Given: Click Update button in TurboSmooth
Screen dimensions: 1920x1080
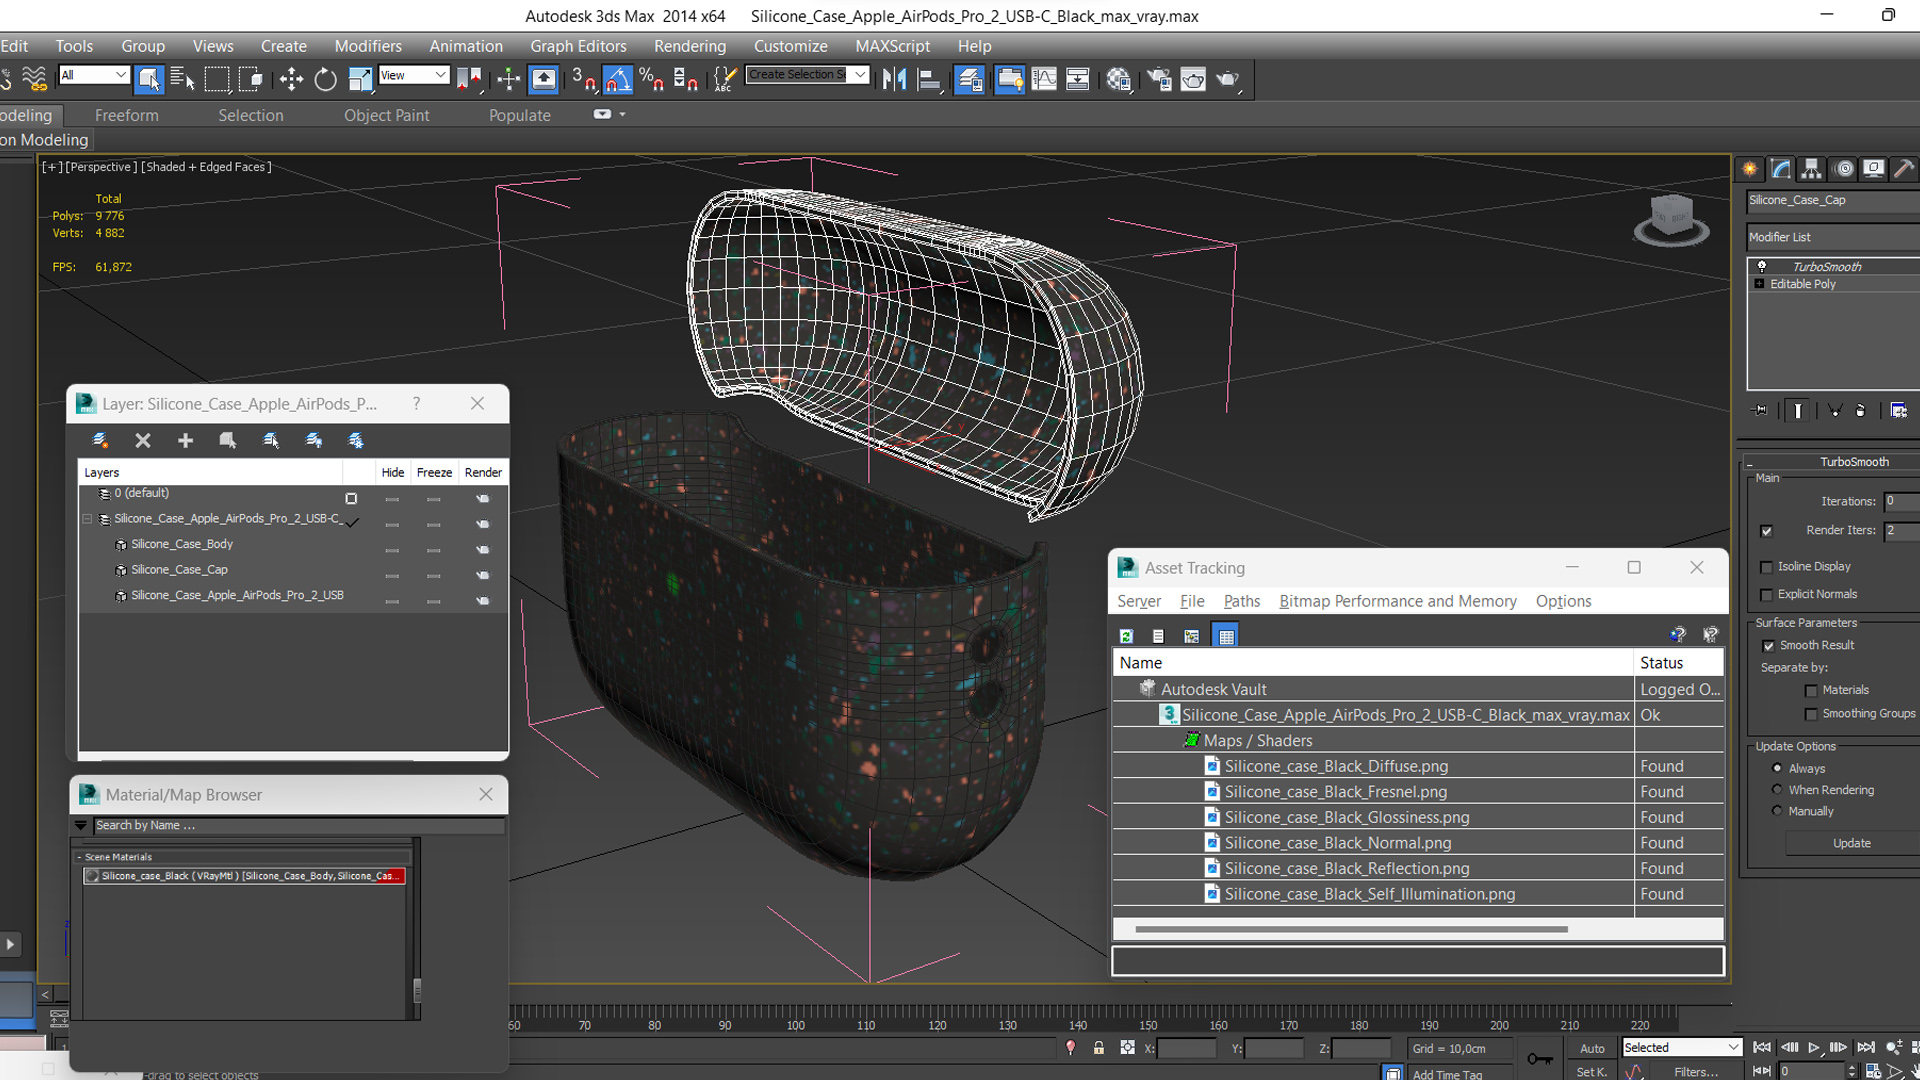Looking at the screenshot, I should tap(1851, 843).
